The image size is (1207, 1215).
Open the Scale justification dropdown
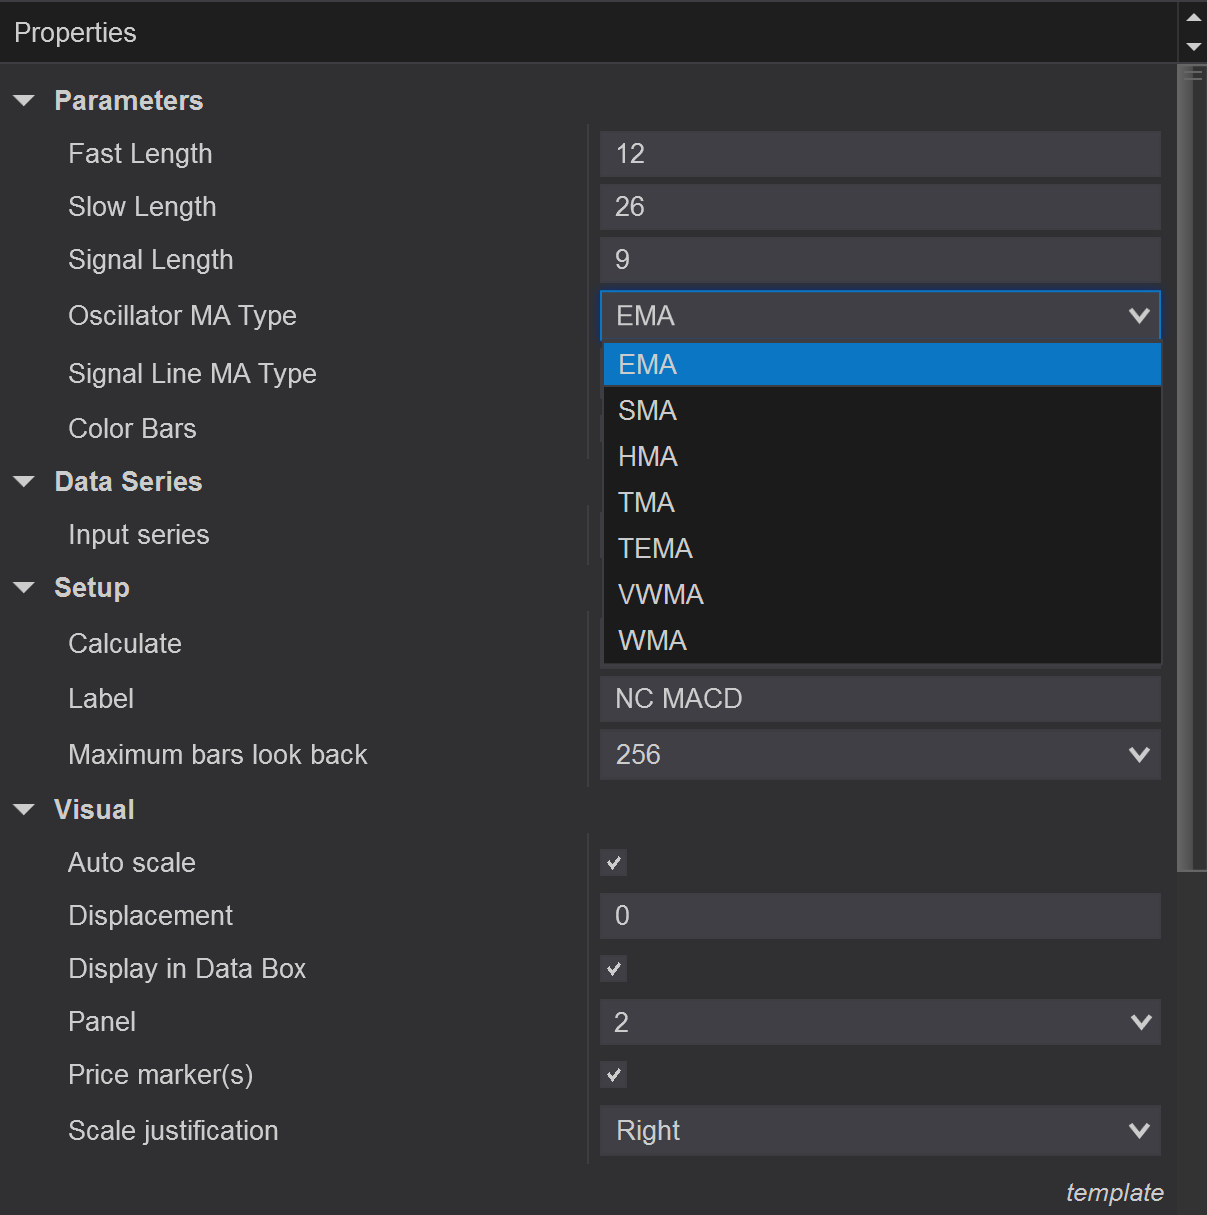click(1139, 1130)
